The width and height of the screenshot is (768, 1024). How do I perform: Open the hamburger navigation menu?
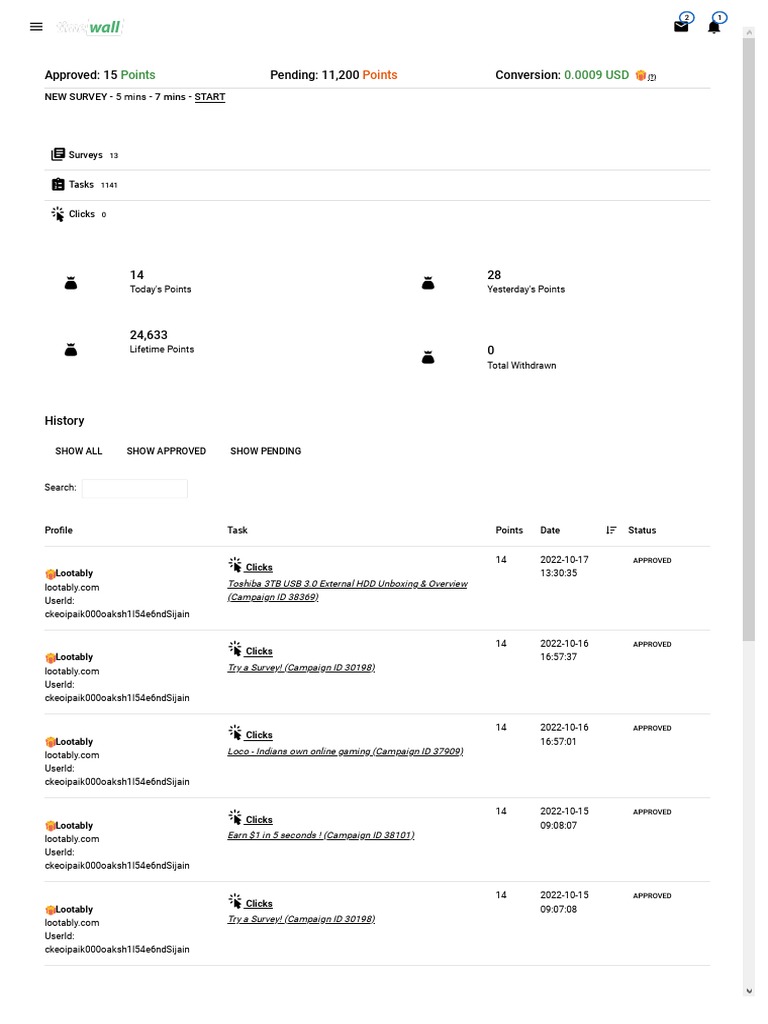(x=37, y=27)
